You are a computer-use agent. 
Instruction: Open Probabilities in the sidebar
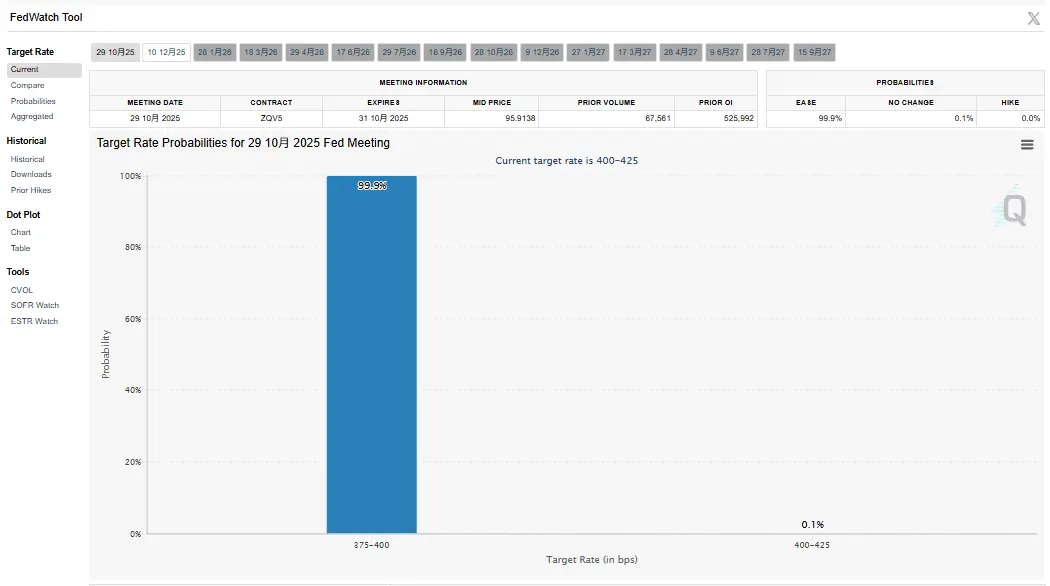click(33, 101)
